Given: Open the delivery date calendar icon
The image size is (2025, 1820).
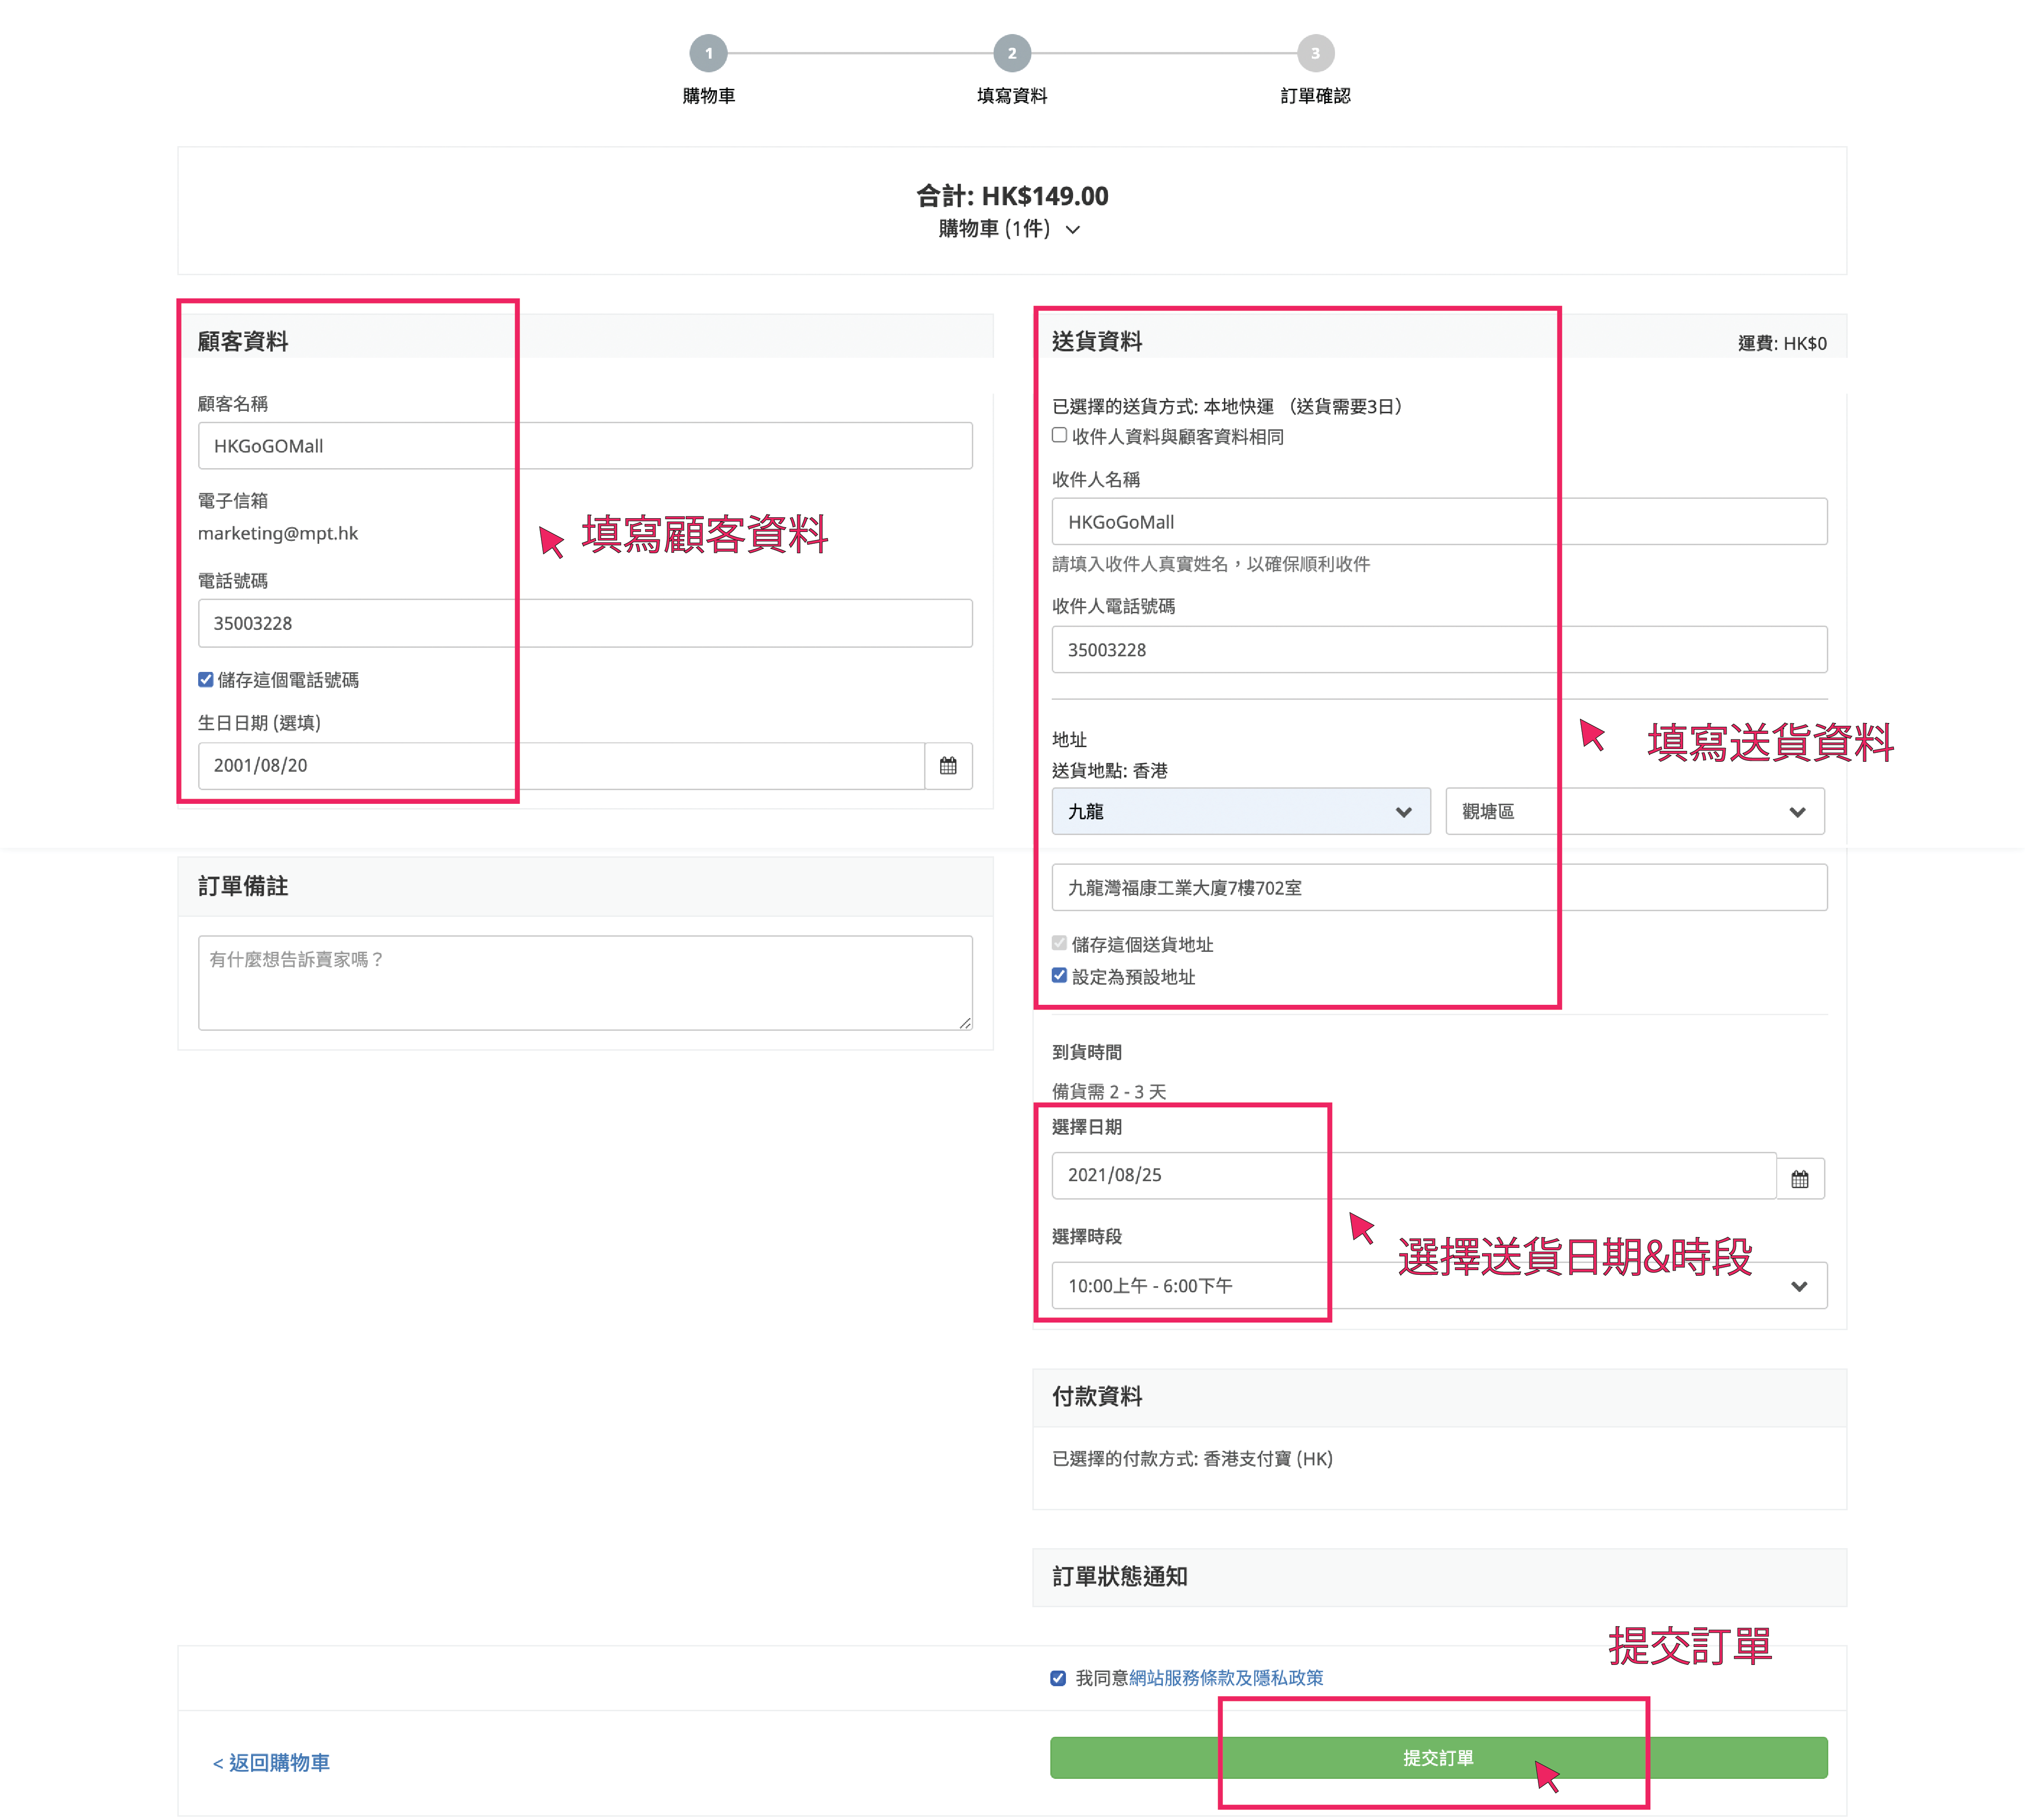Looking at the screenshot, I should 1799,1179.
